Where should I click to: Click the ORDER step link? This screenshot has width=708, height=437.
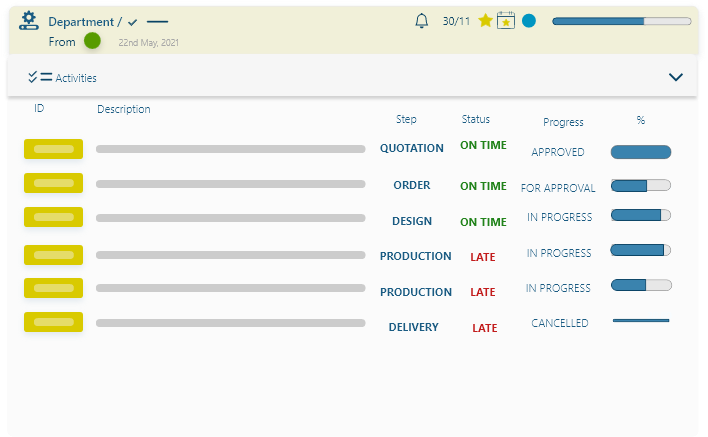[x=412, y=185]
